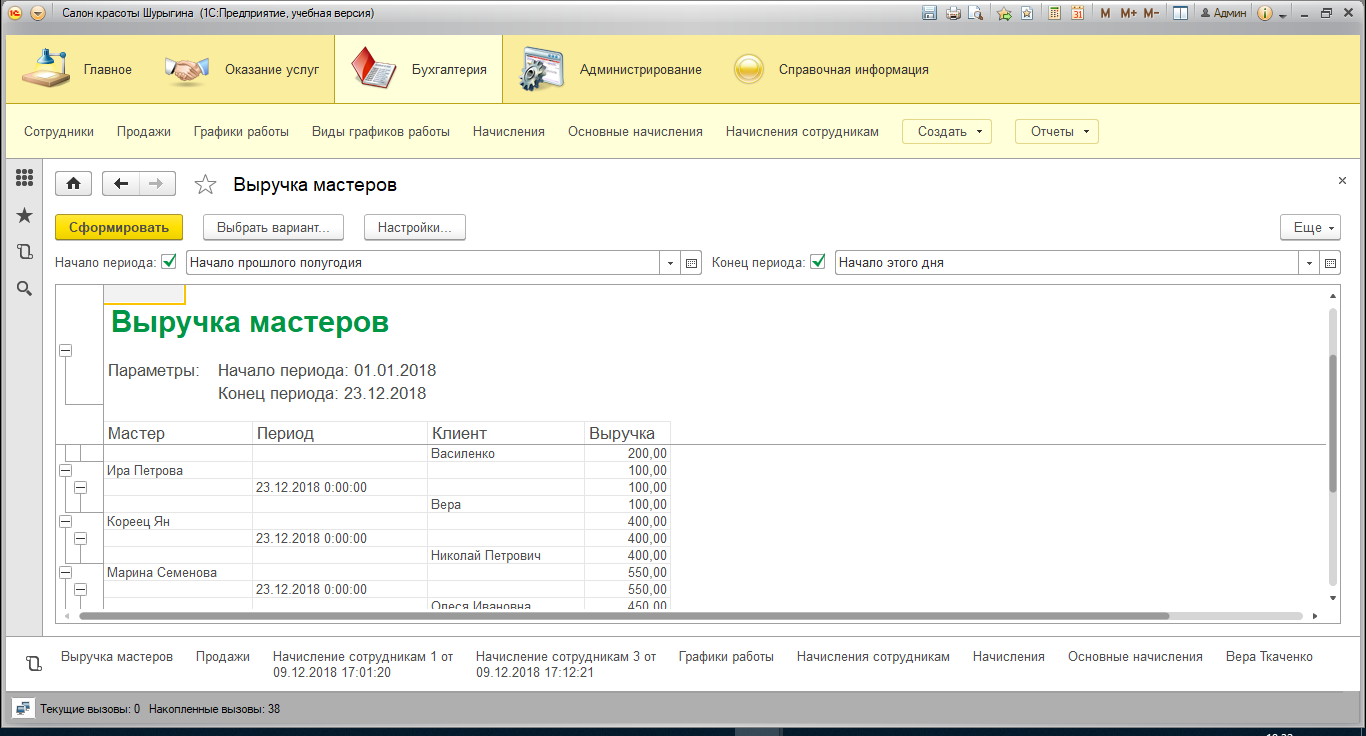Image resolution: width=1366 pixels, height=736 pixels.
Task: Open the Создать dropdown
Action: pos(946,131)
